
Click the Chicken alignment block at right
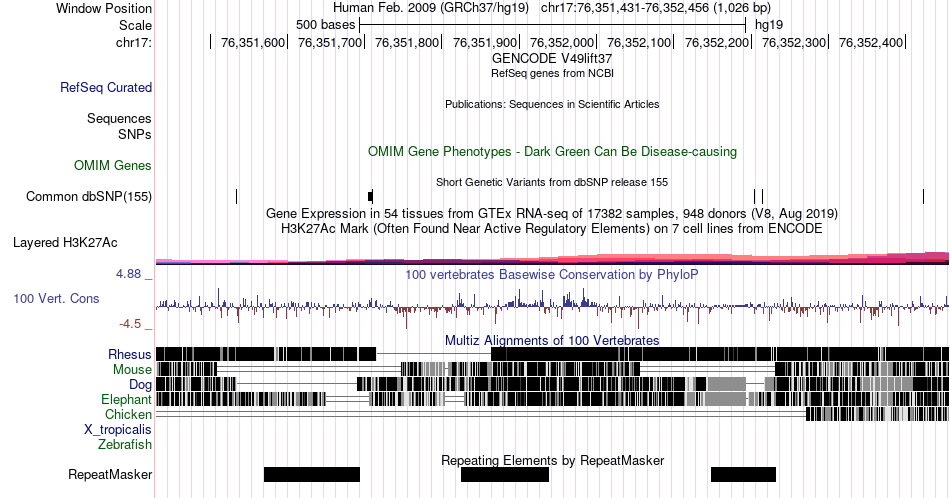877,414
